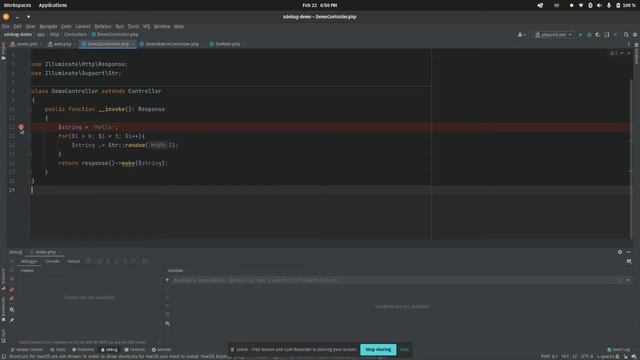
Task: Click the lower red crossed-out debug icon
Action: click(x=12, y=299)
